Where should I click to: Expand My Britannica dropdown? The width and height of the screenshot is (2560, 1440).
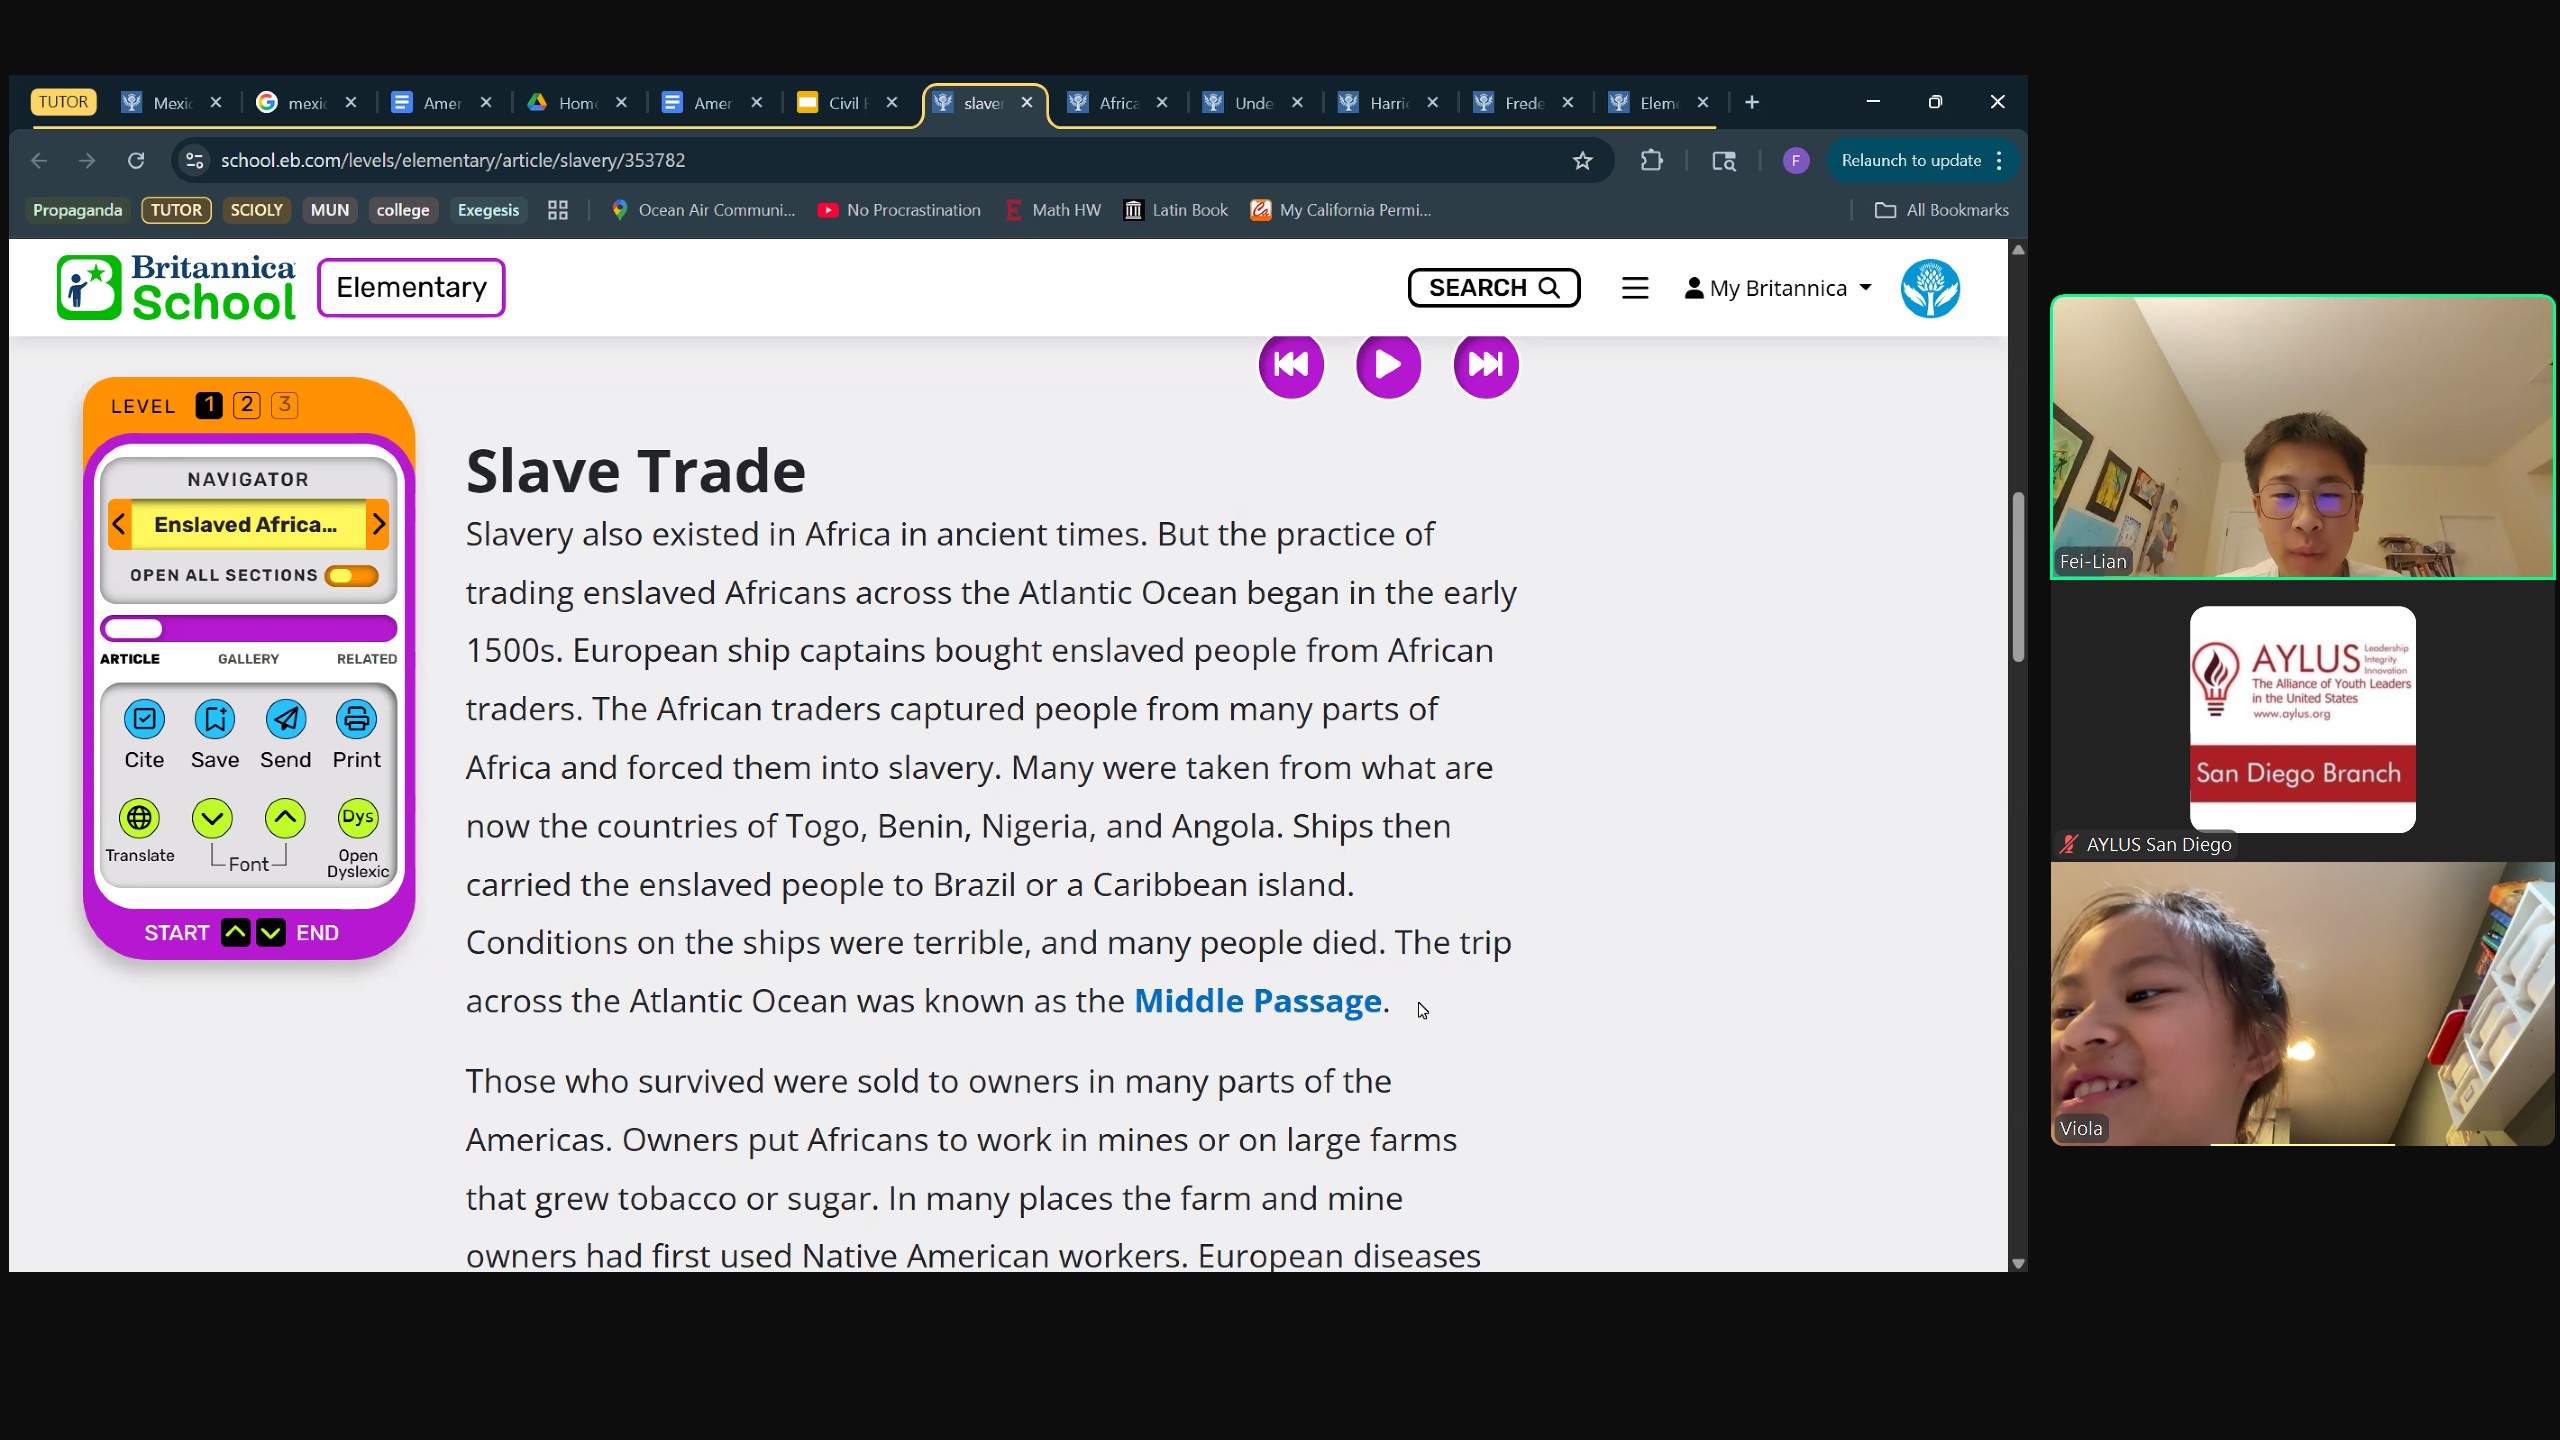coord(1778,288)
